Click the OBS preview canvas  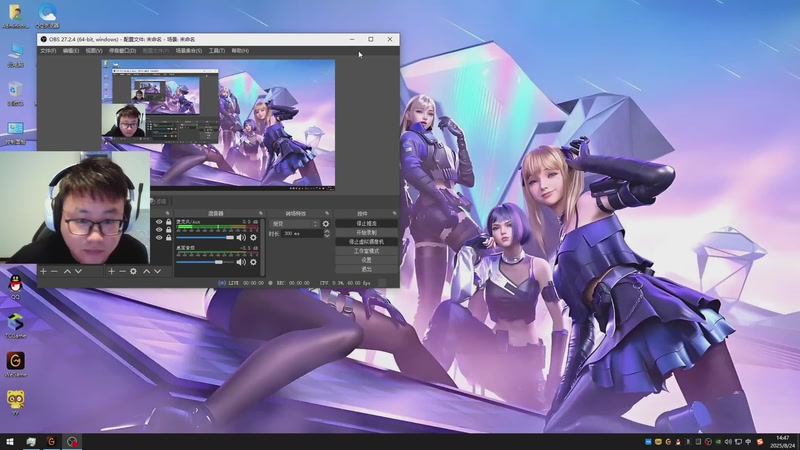(218, 126)
